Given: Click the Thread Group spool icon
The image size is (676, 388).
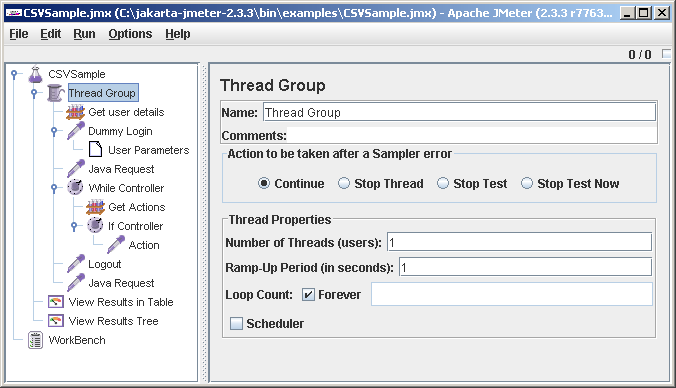Looking at the screenshot, I should (x=55, y=93).
